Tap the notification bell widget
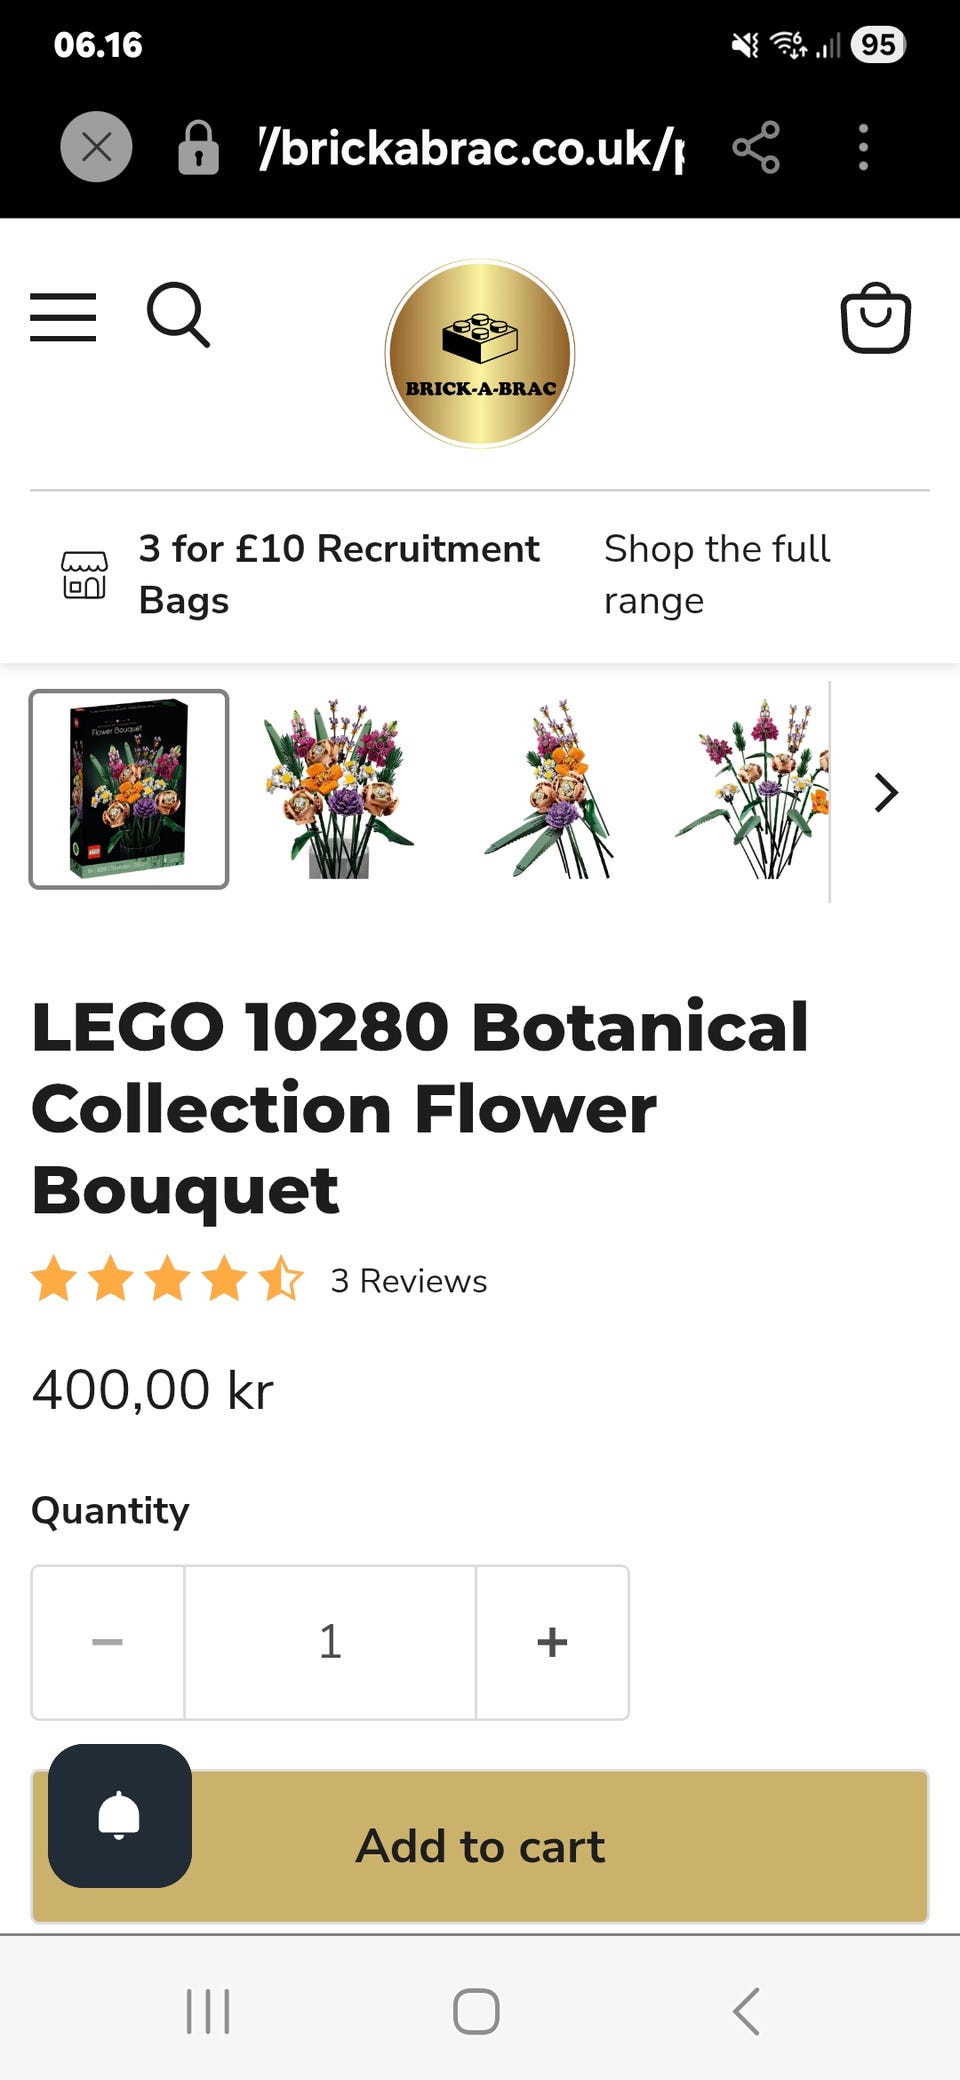This screenshot has width=960, height=2080. 120,1815
